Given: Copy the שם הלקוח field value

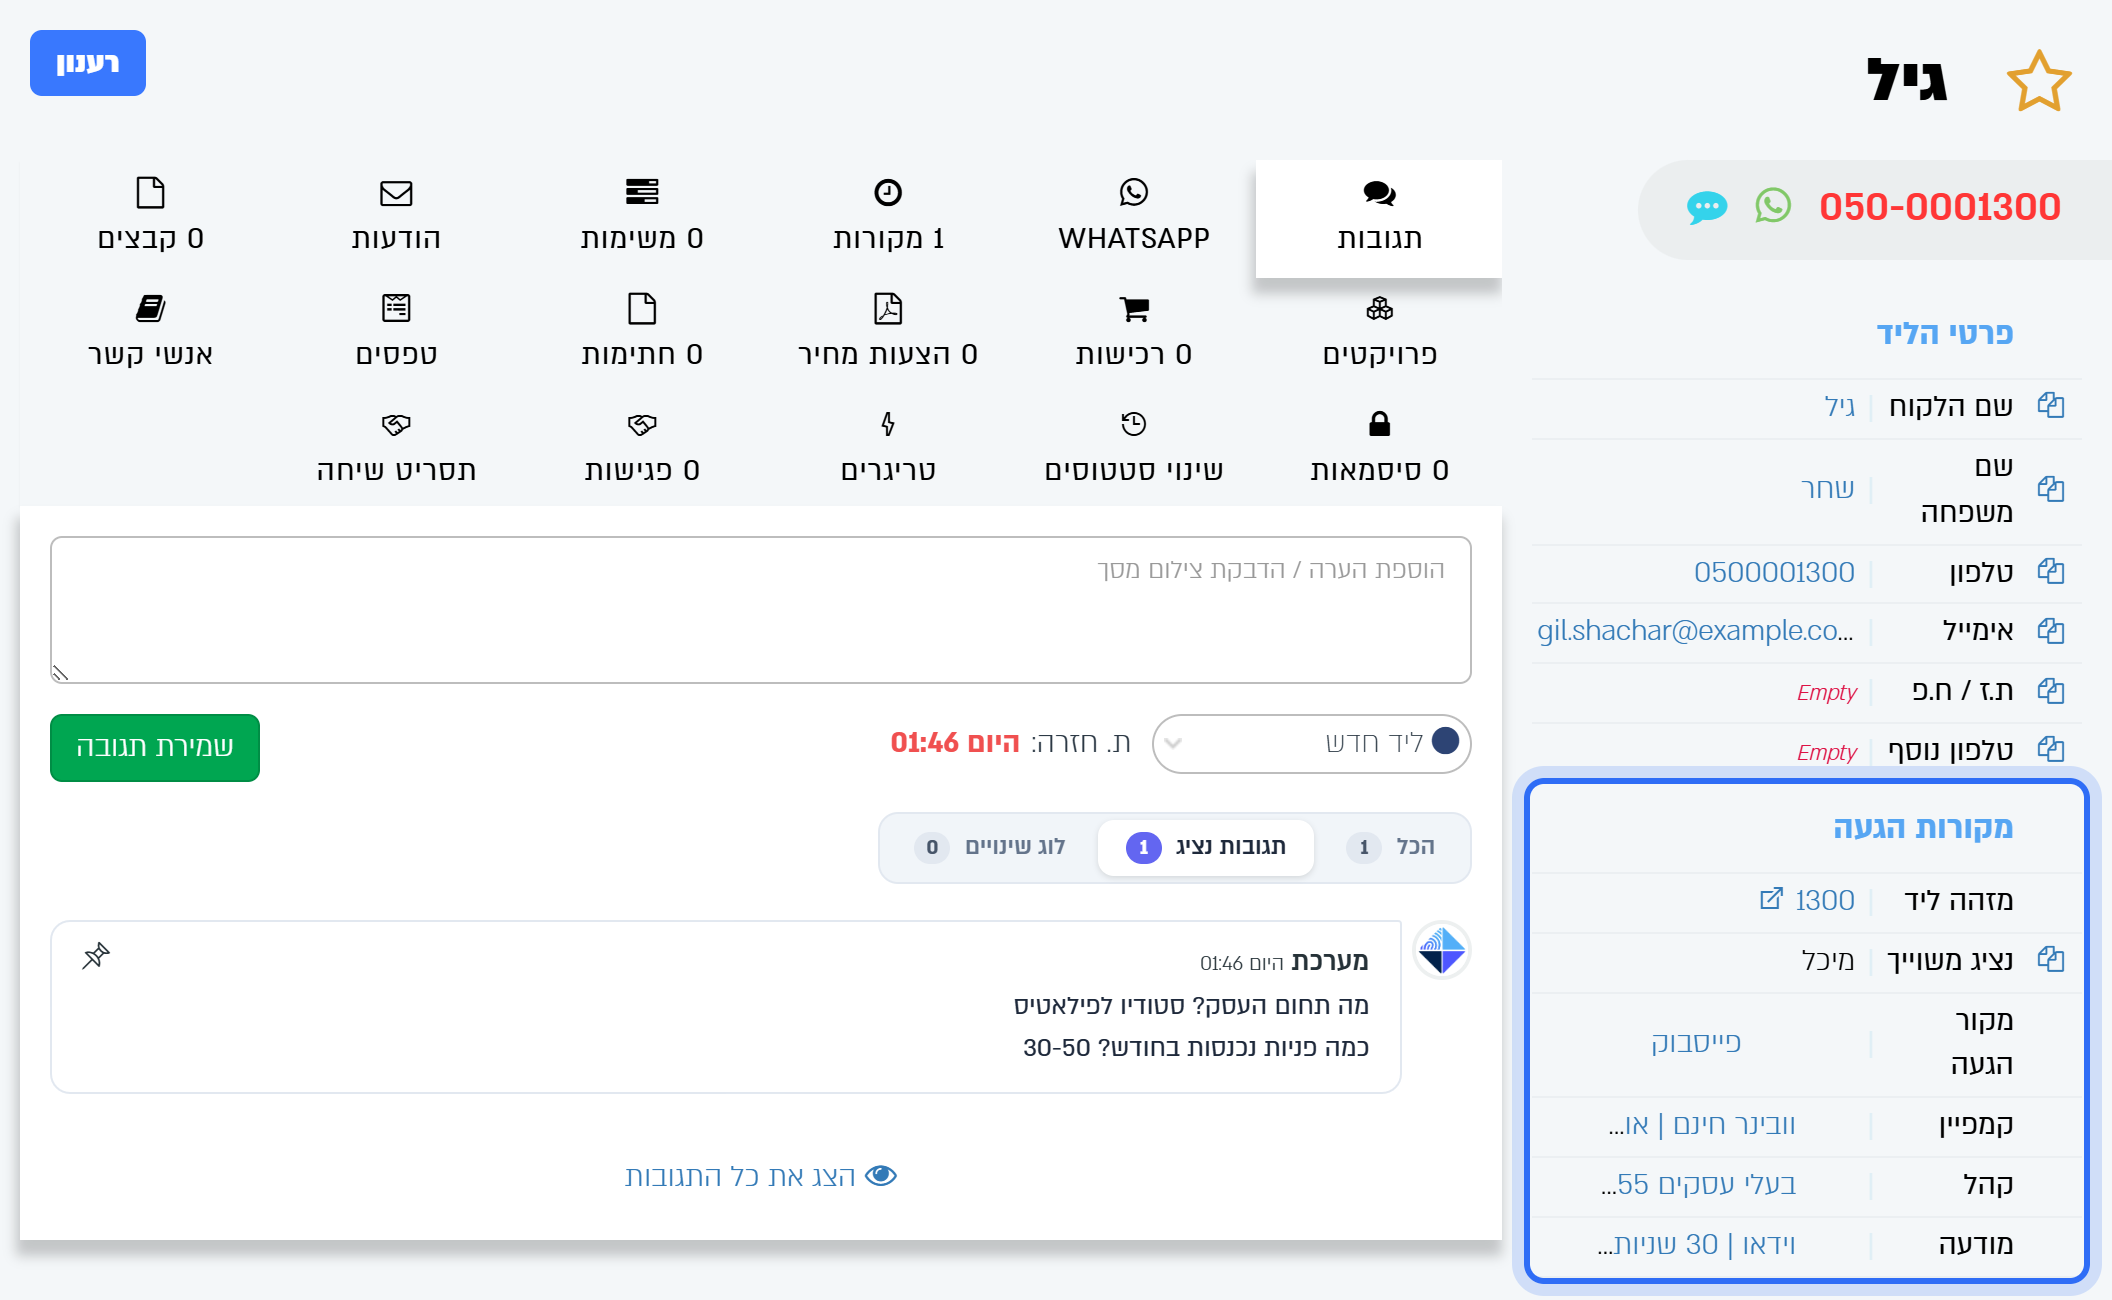Looking at the screenshot, I should pos(2051,405).
